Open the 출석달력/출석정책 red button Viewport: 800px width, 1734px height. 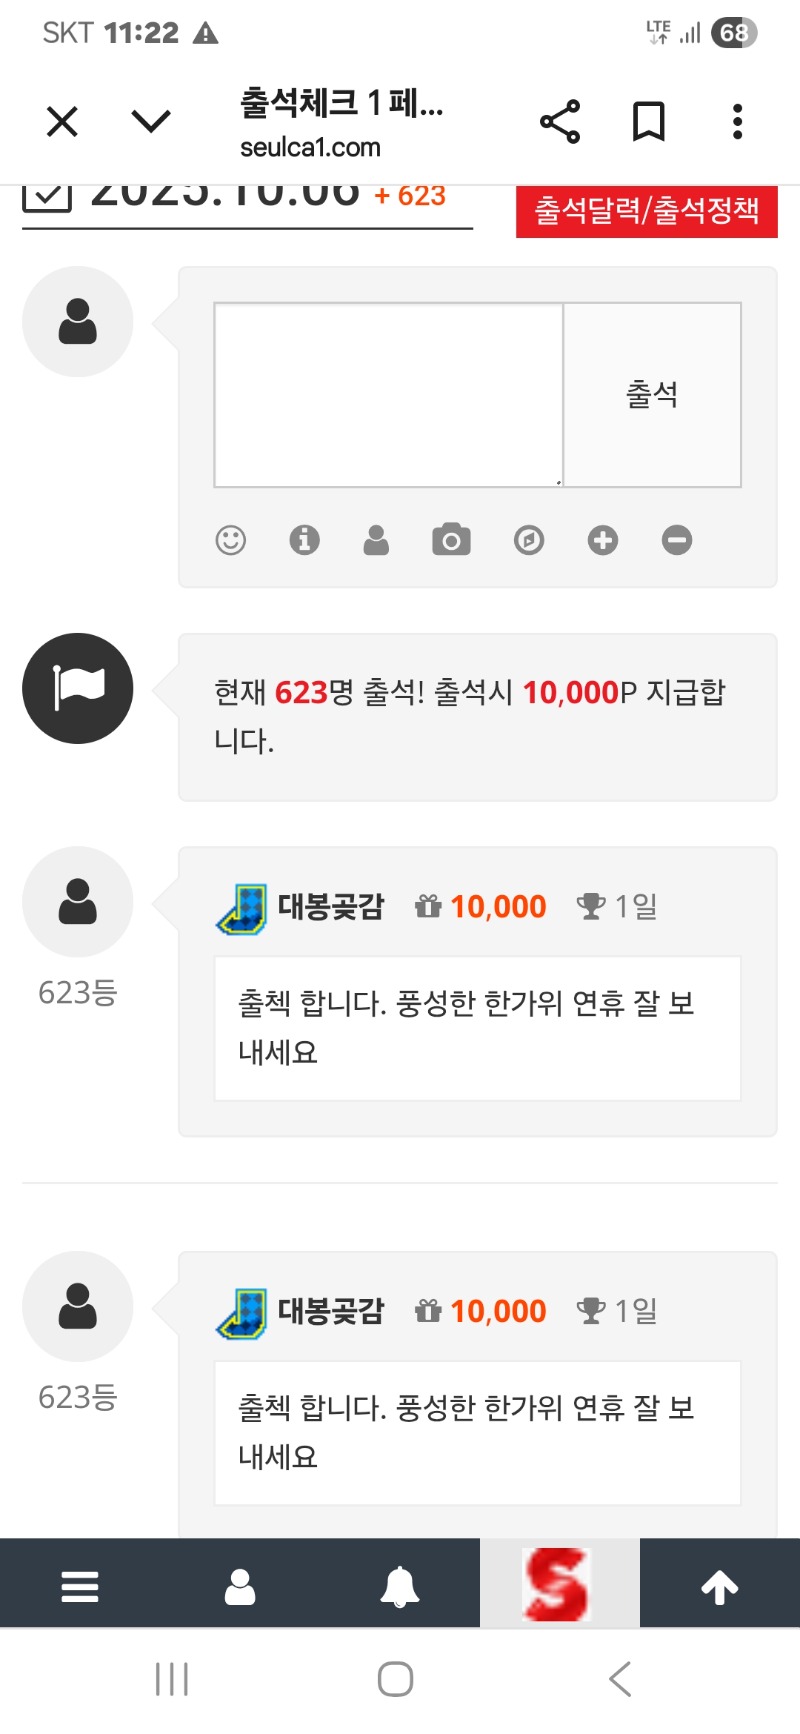[x=646, y=211]
